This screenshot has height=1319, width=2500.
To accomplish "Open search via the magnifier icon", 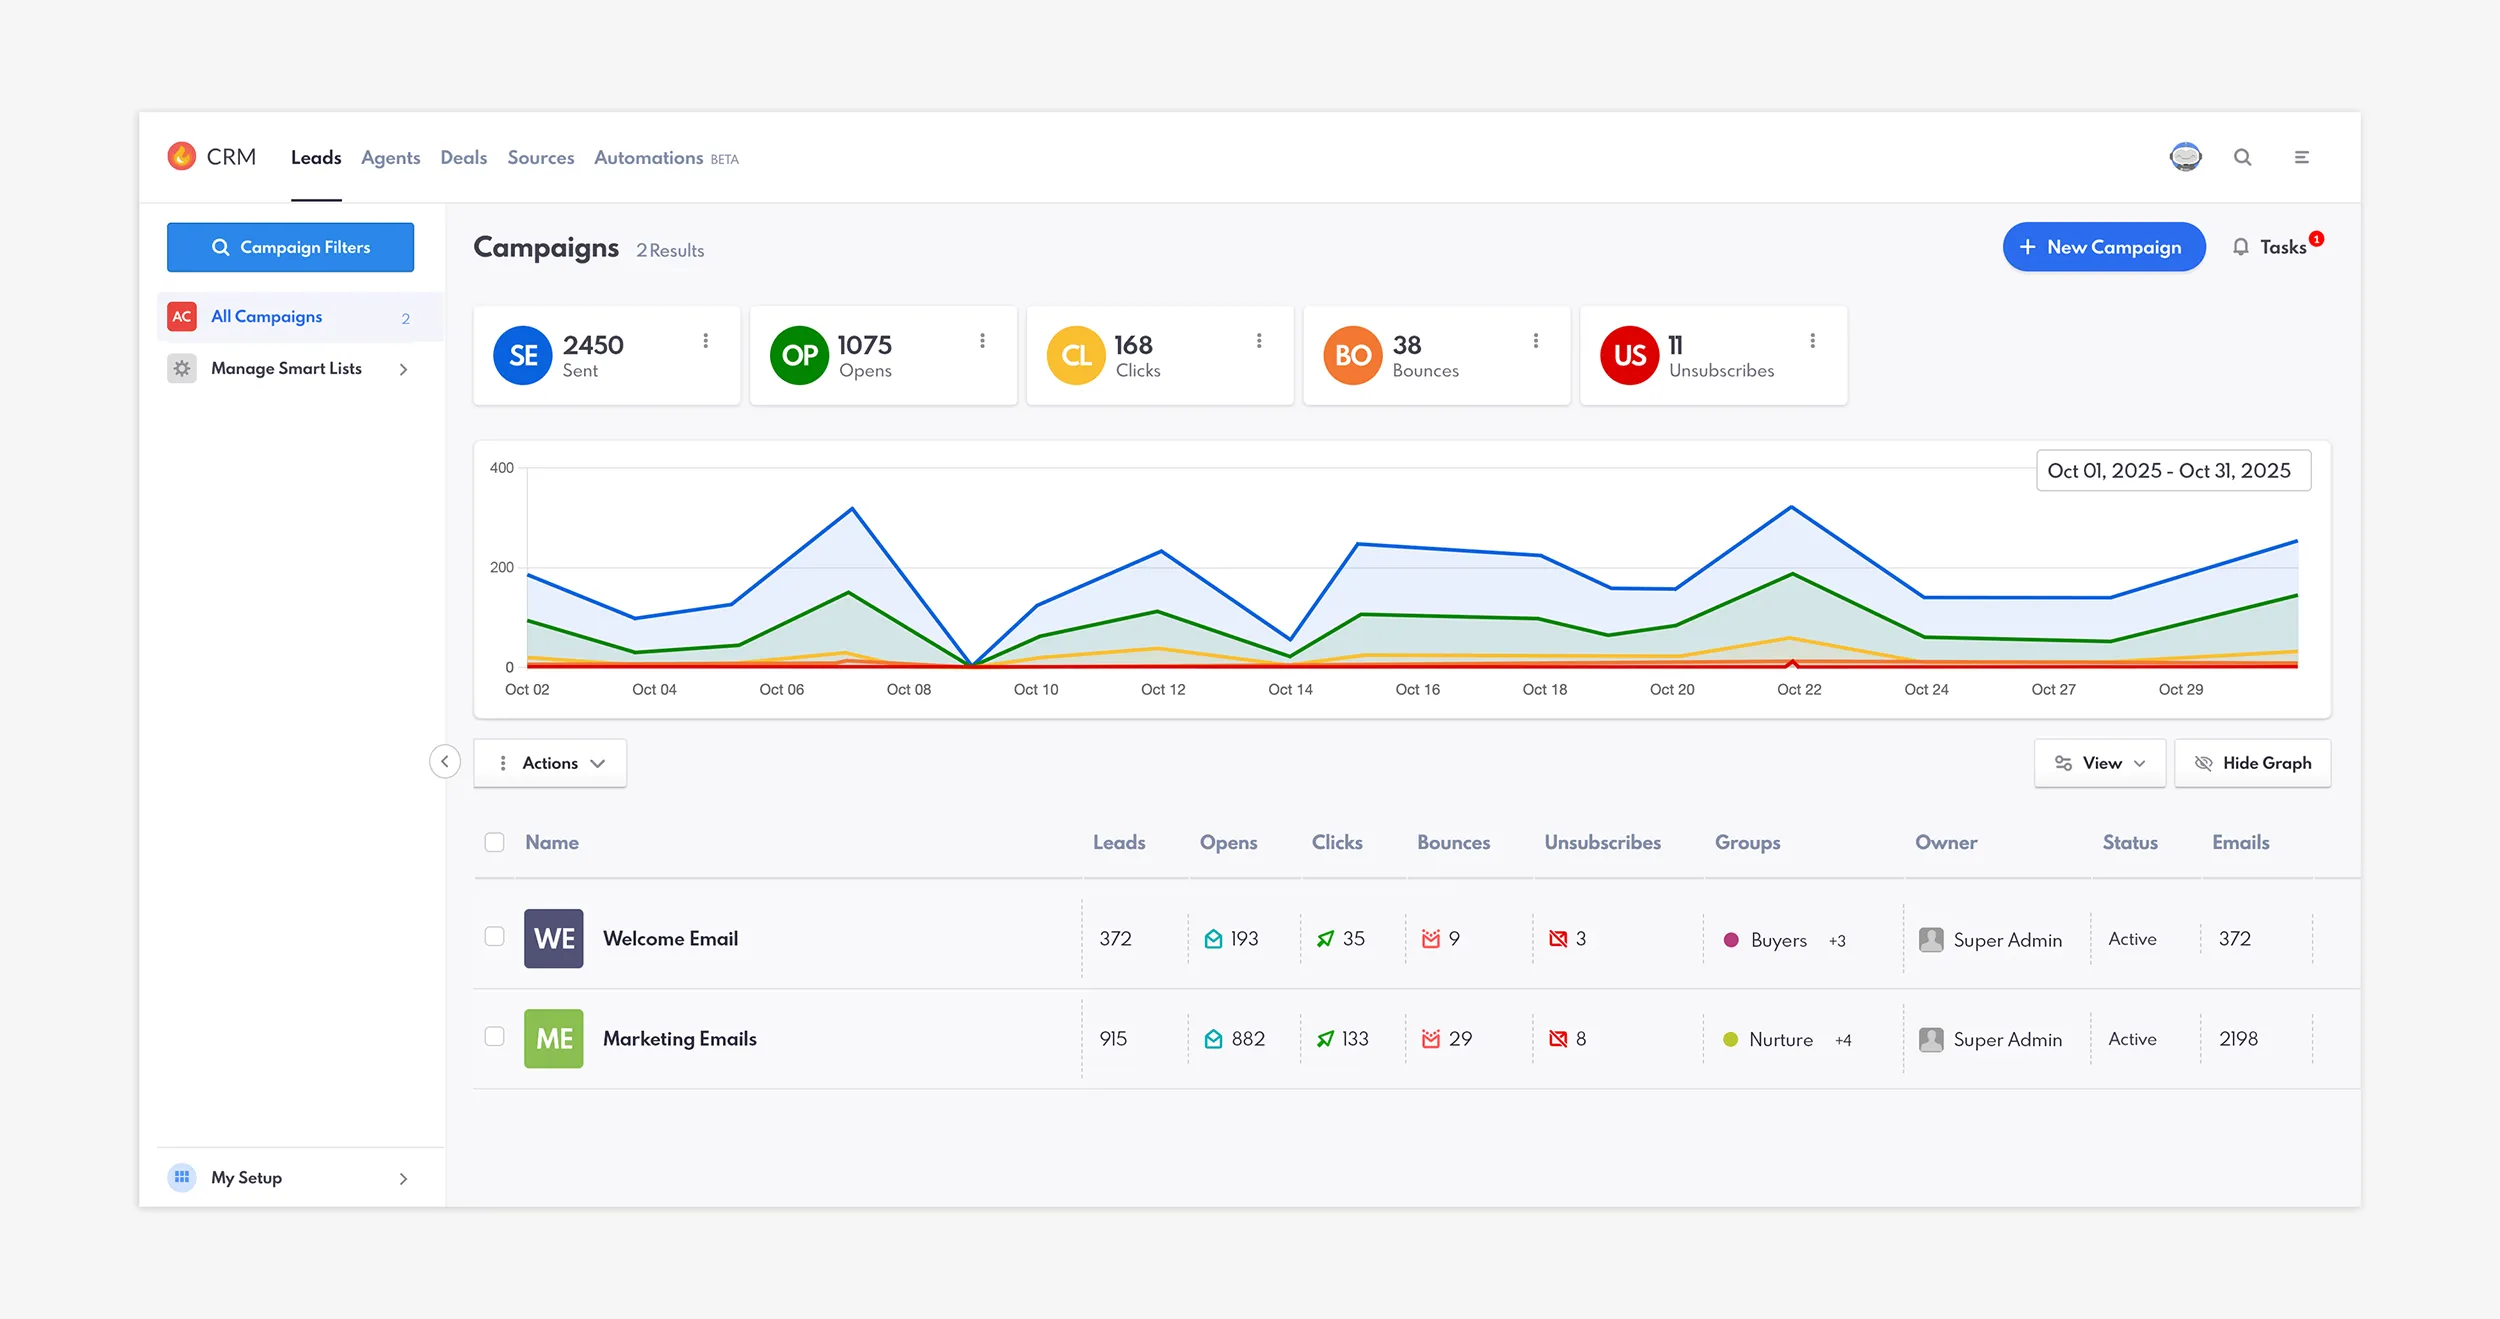I will (2243, 157).
